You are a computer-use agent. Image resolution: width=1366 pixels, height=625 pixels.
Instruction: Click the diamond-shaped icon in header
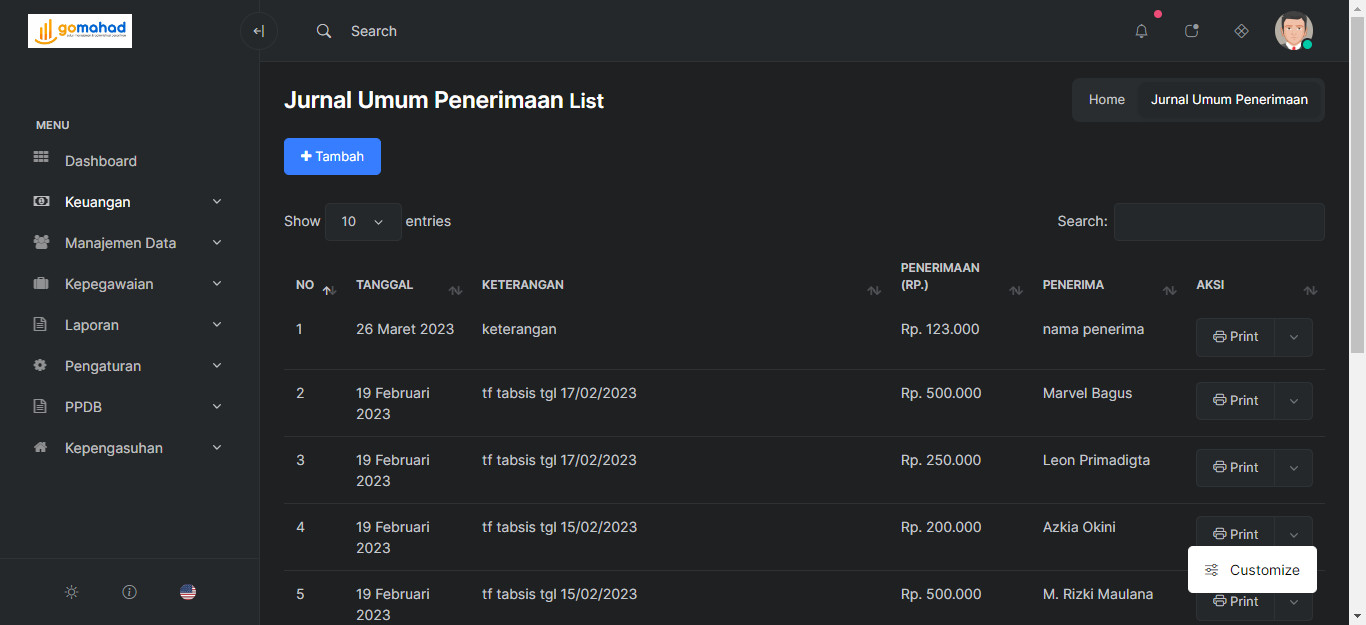coord(1241,31)
